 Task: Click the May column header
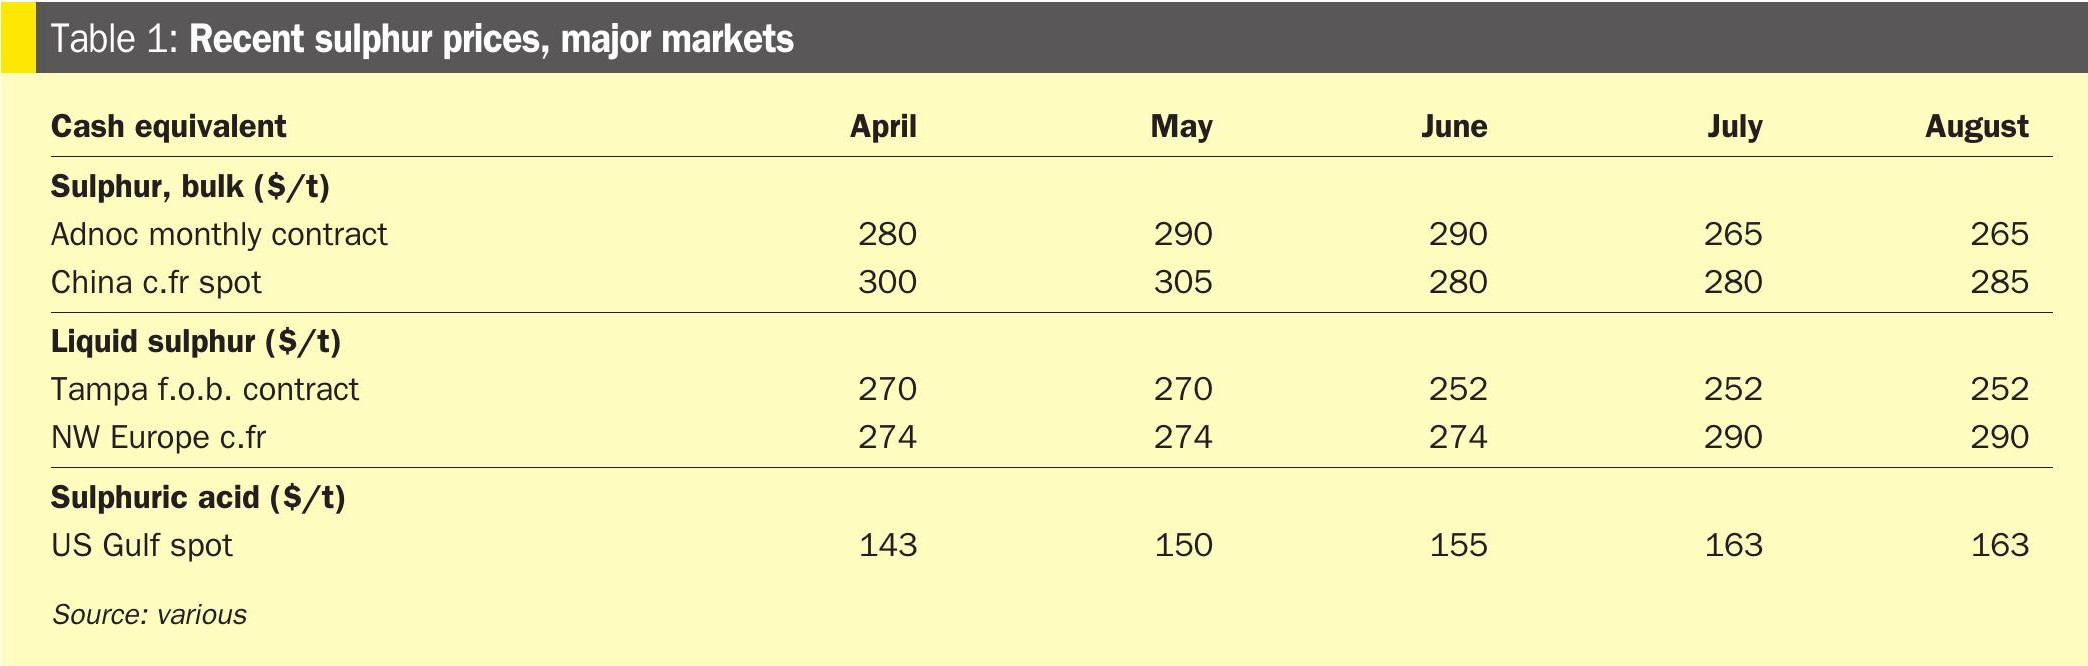[1181, 127]
